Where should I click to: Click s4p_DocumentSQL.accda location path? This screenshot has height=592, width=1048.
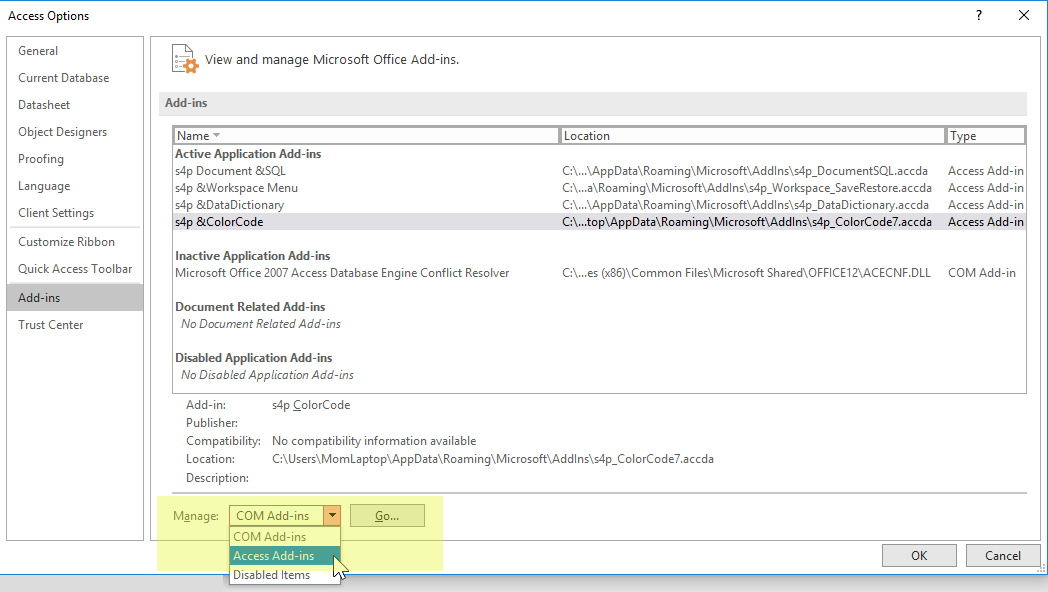pyautogui.click(x=745, y=171)
